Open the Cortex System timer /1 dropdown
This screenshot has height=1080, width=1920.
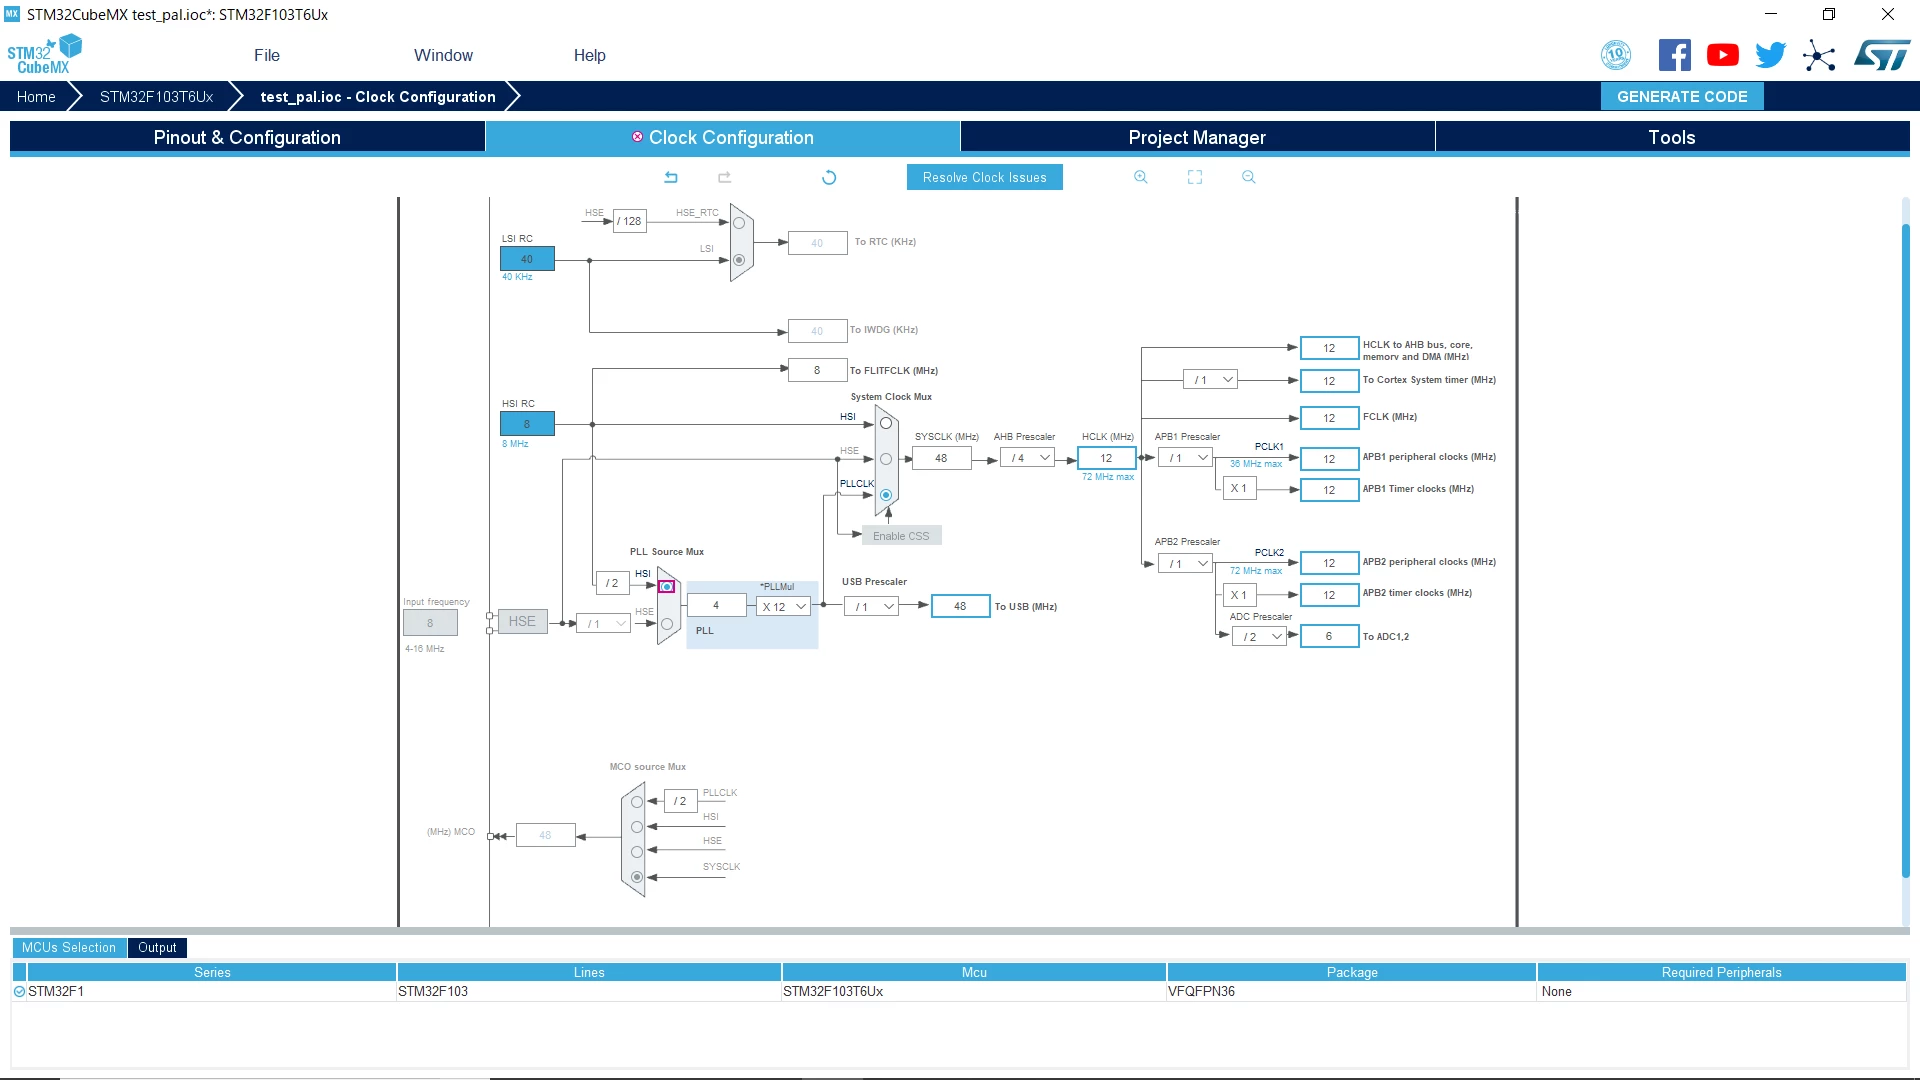coord(1210,380)
